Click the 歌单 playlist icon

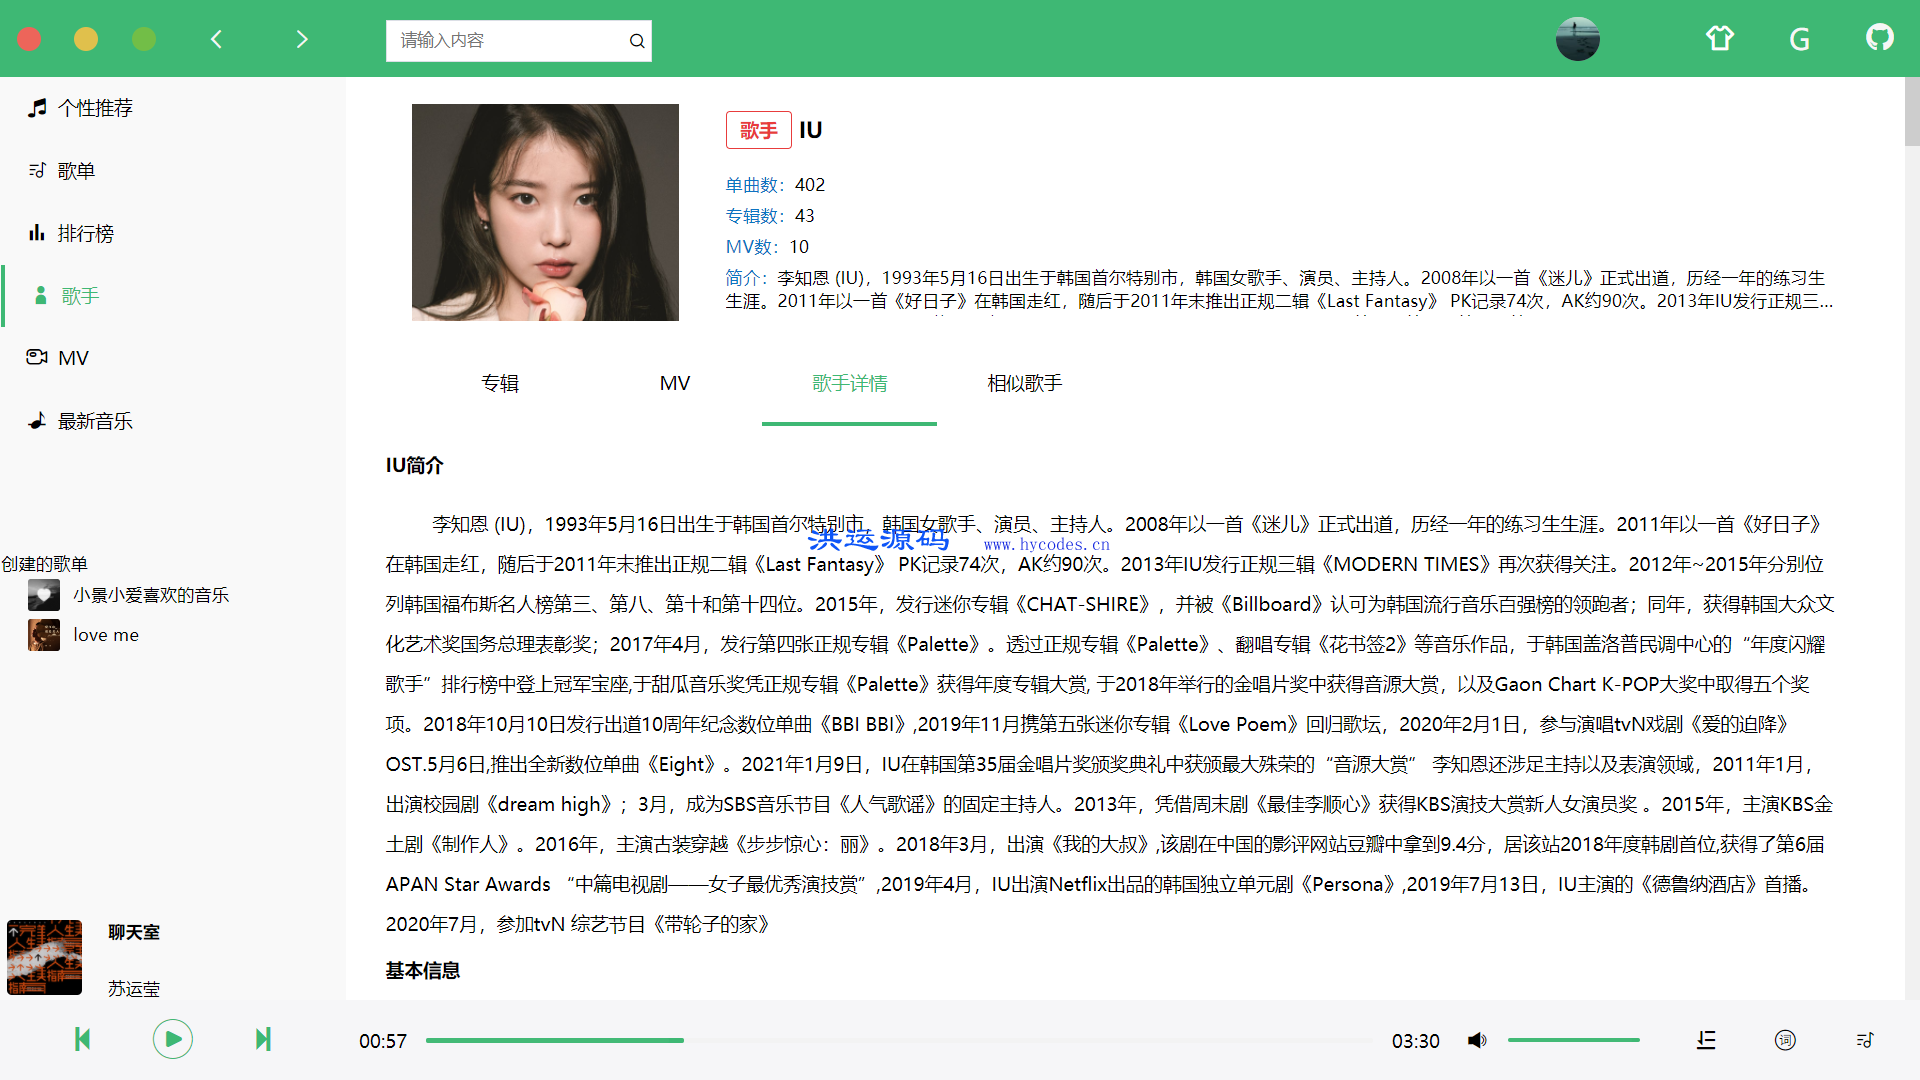click(37, 171)
